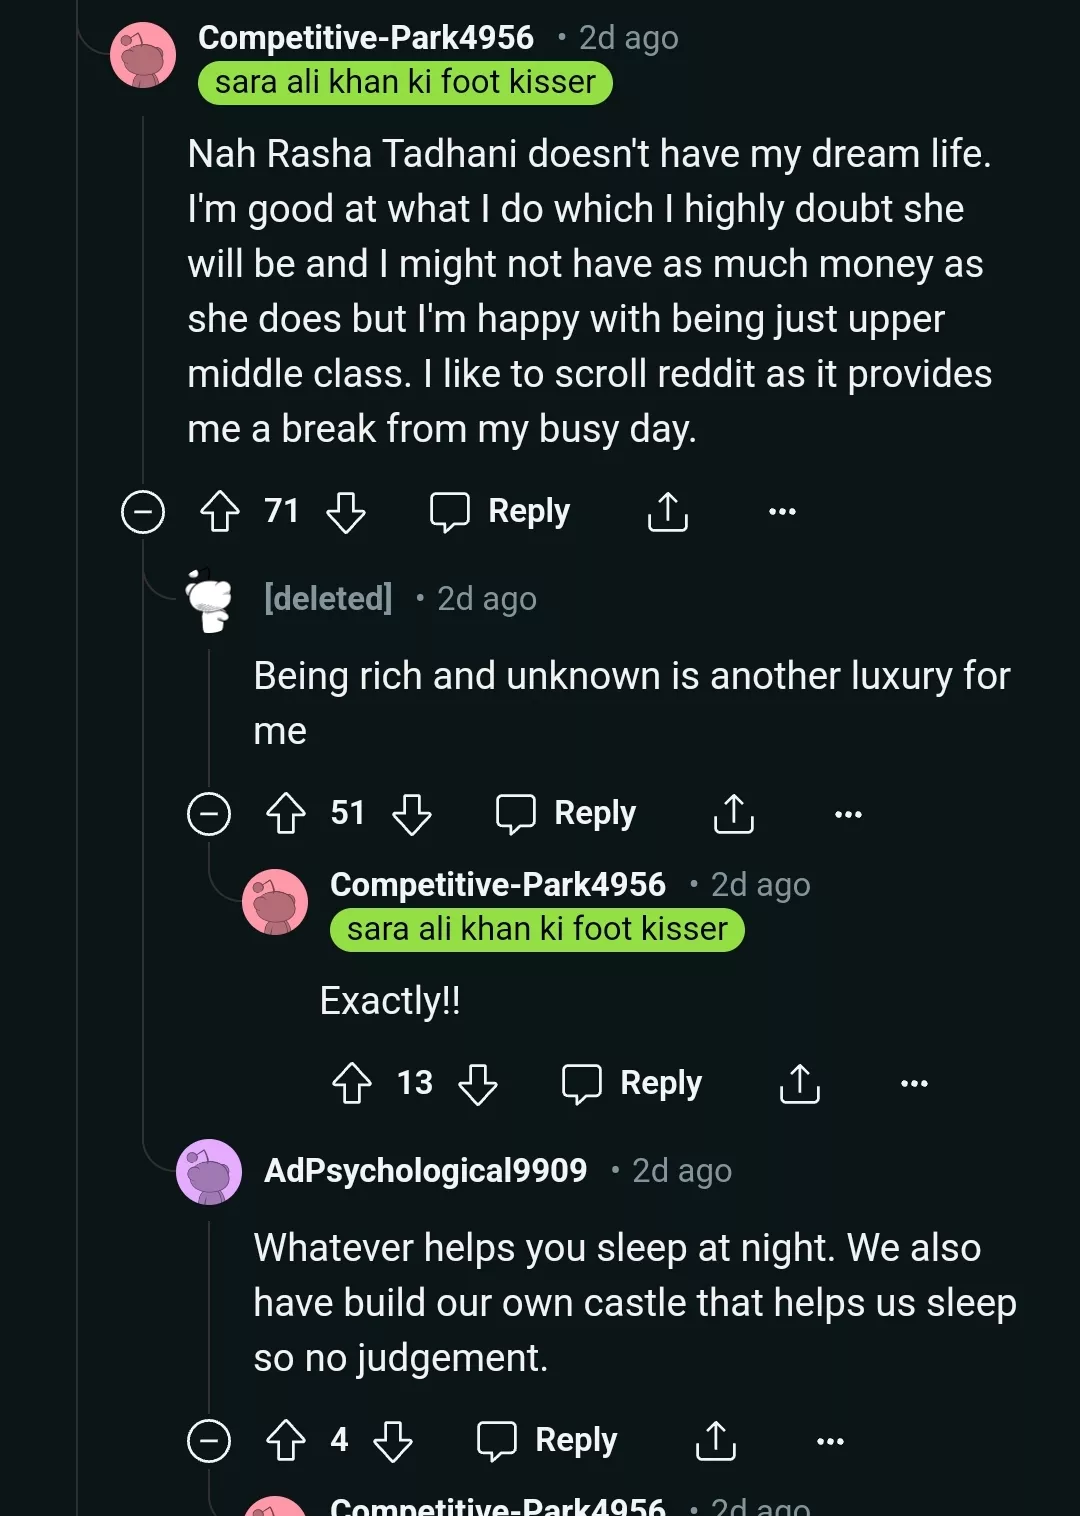1080x1516 pixels.
Task: Open more options for the 71-point comment
Action: tap(782, 512)
